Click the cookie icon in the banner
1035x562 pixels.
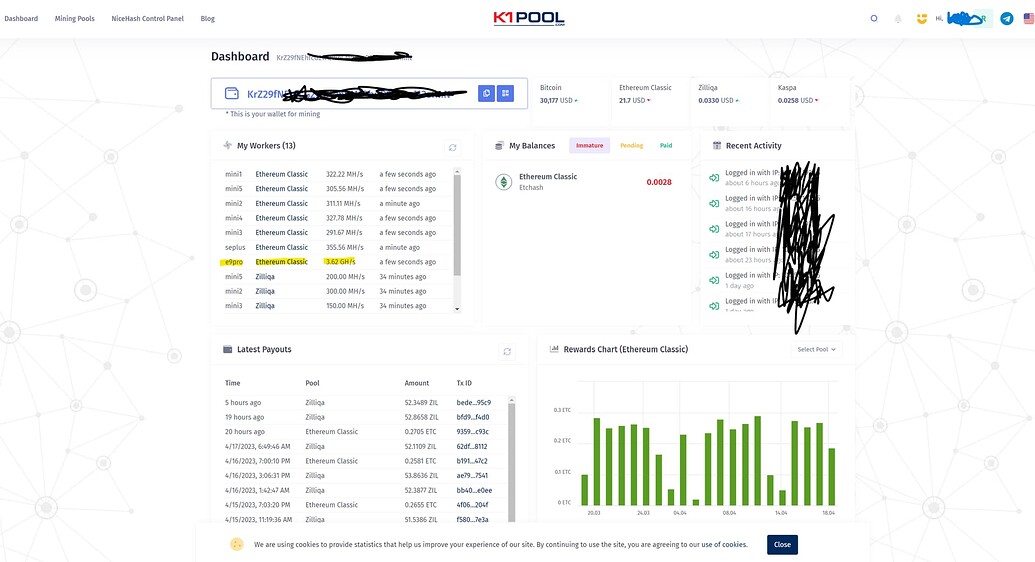(x=237, y=544)
